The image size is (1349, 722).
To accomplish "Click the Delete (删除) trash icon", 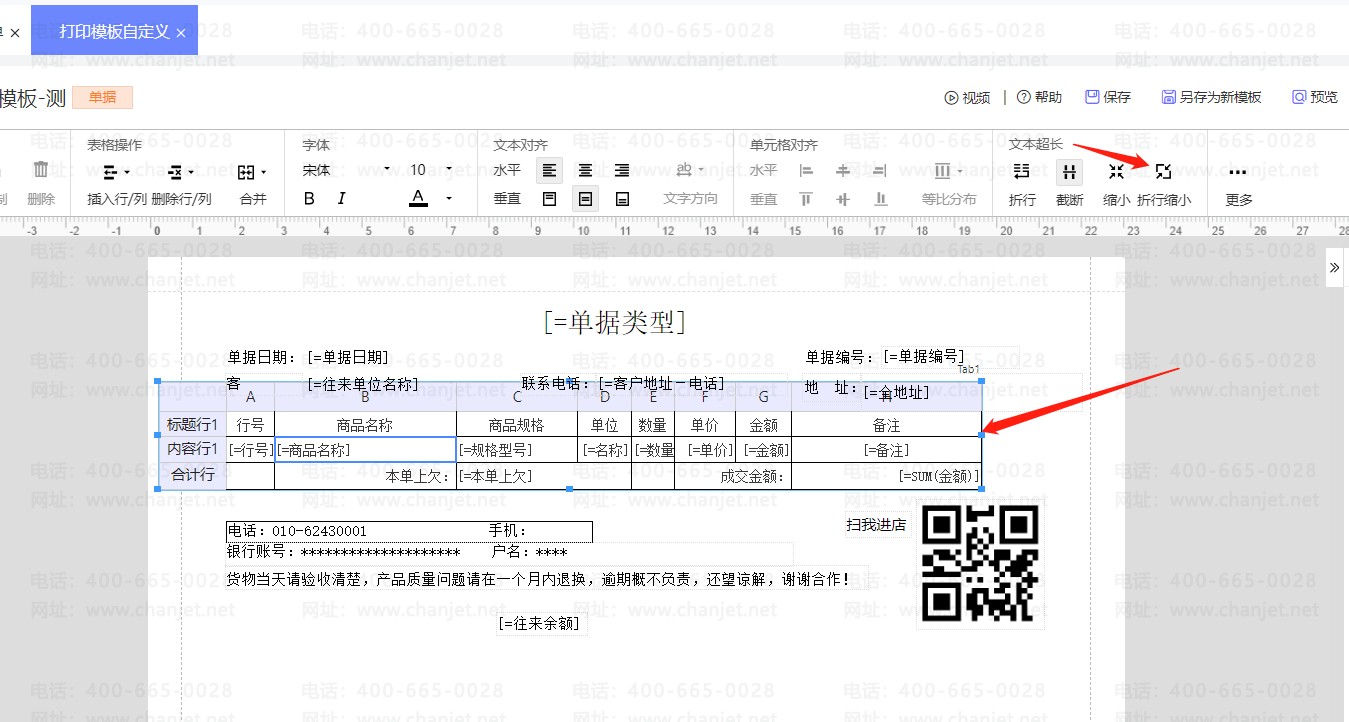I will [41, 170].
